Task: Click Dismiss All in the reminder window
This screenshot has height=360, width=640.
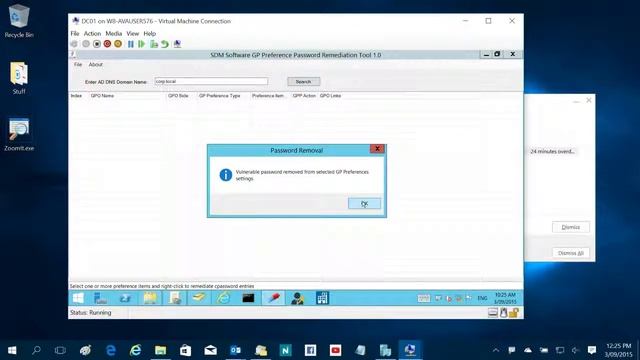Action: [571, 253]
